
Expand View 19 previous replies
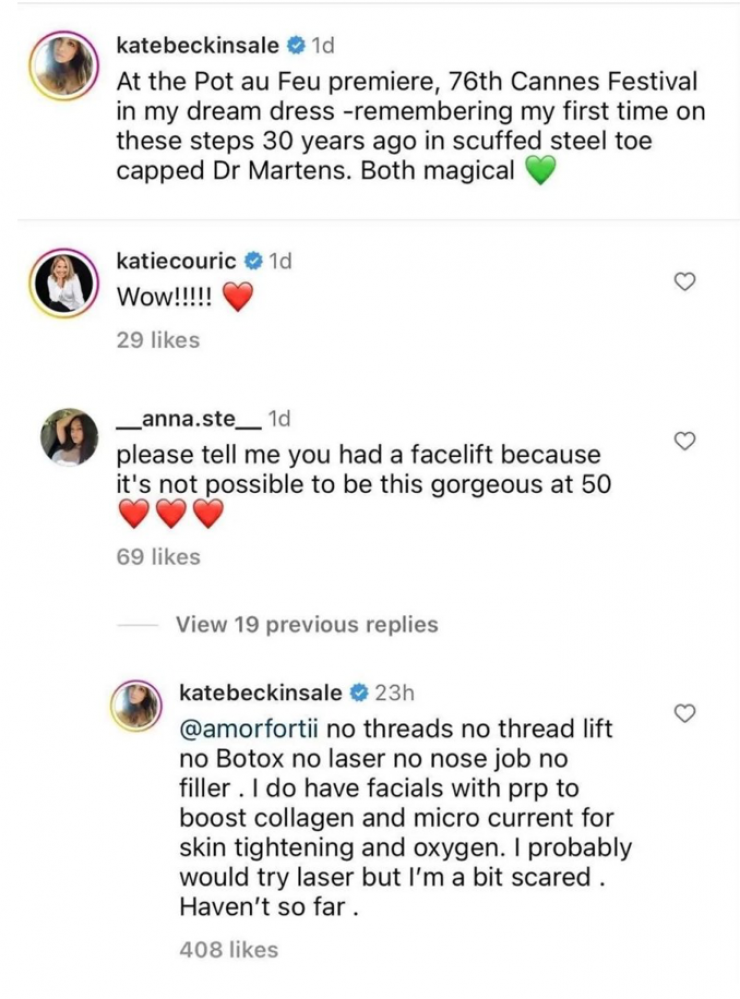click(306, 625)
